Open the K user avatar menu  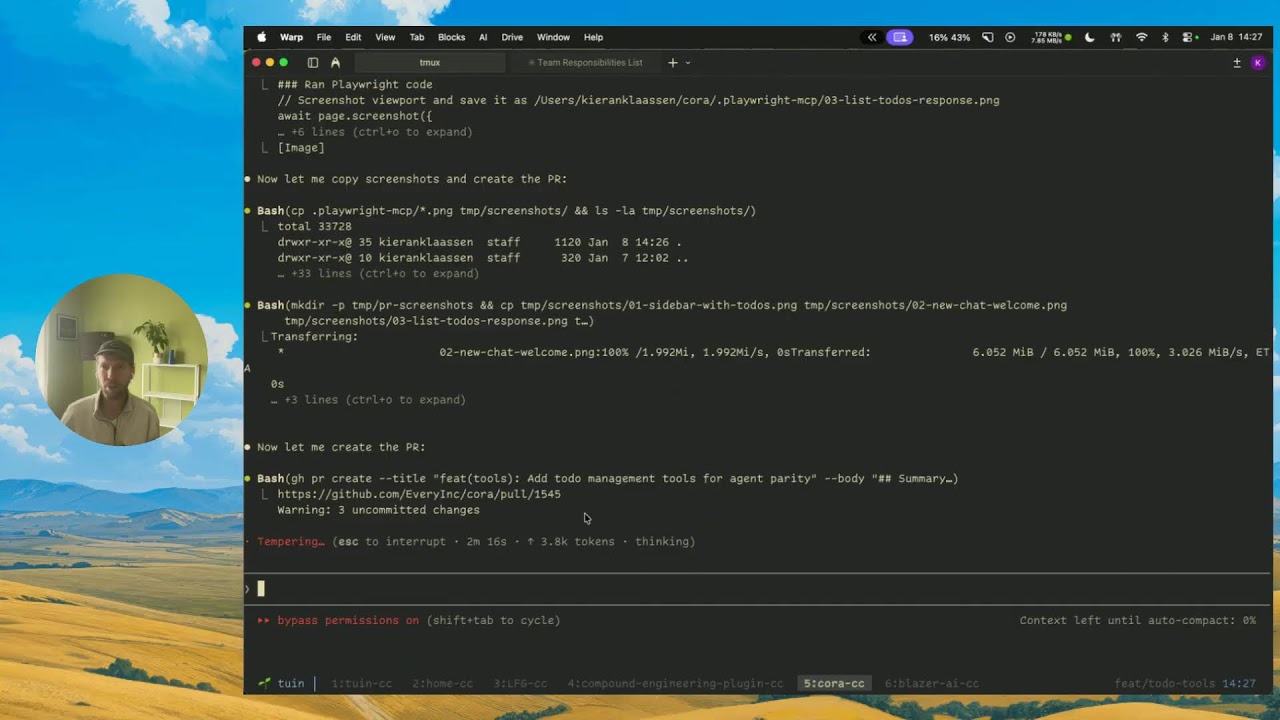[x=1258, y=62]
